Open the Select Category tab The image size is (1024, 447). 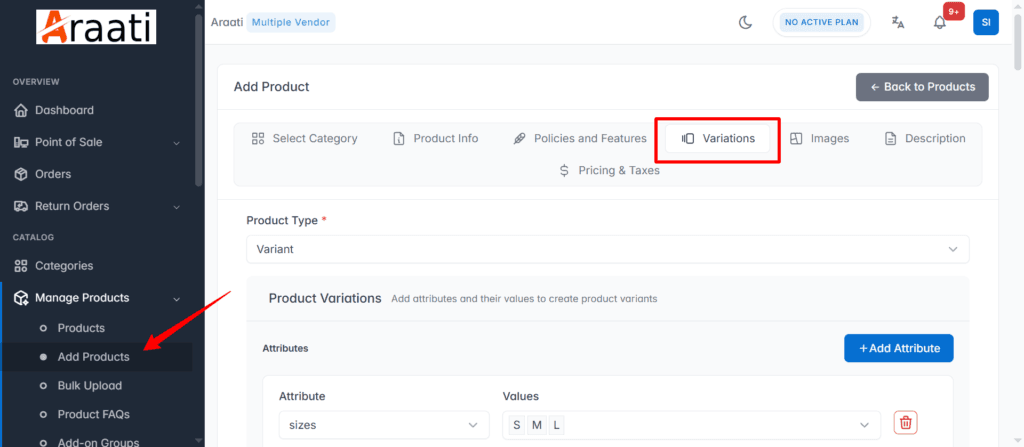(304, 139)
